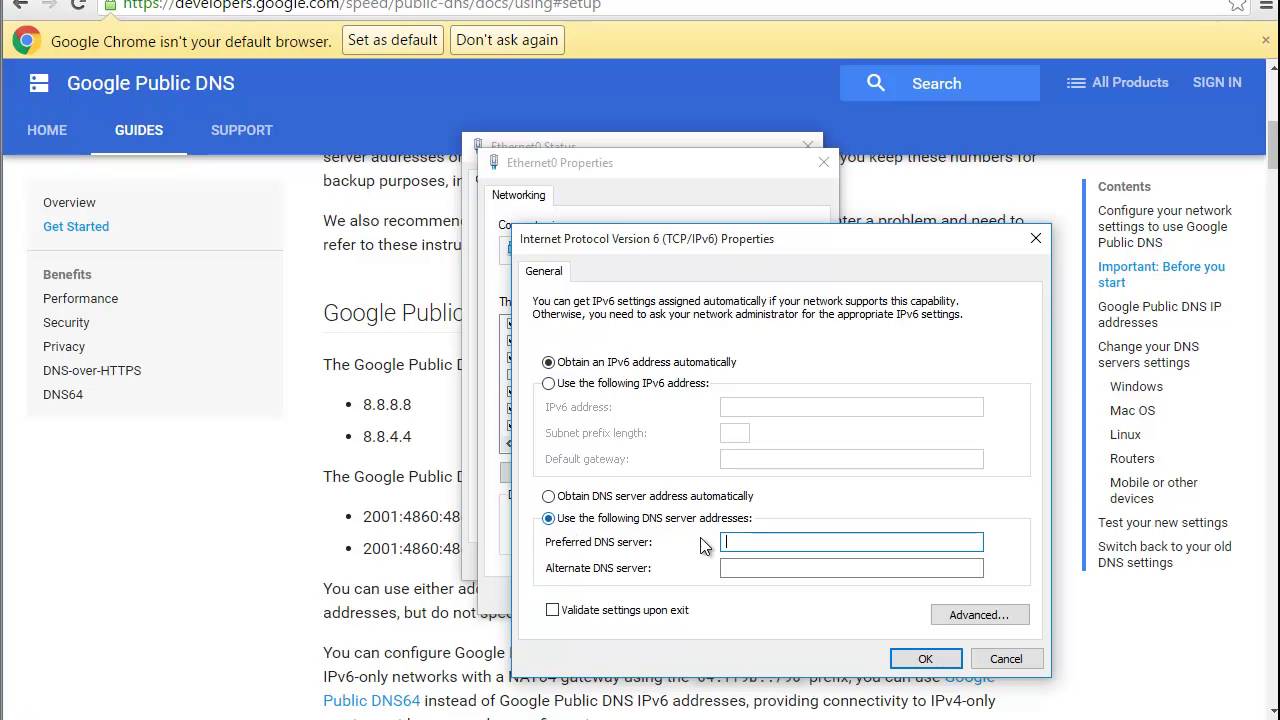The image size is (1280, 720).
Task: Dismiss the default browser infobar
Action: click(1265, 41)
